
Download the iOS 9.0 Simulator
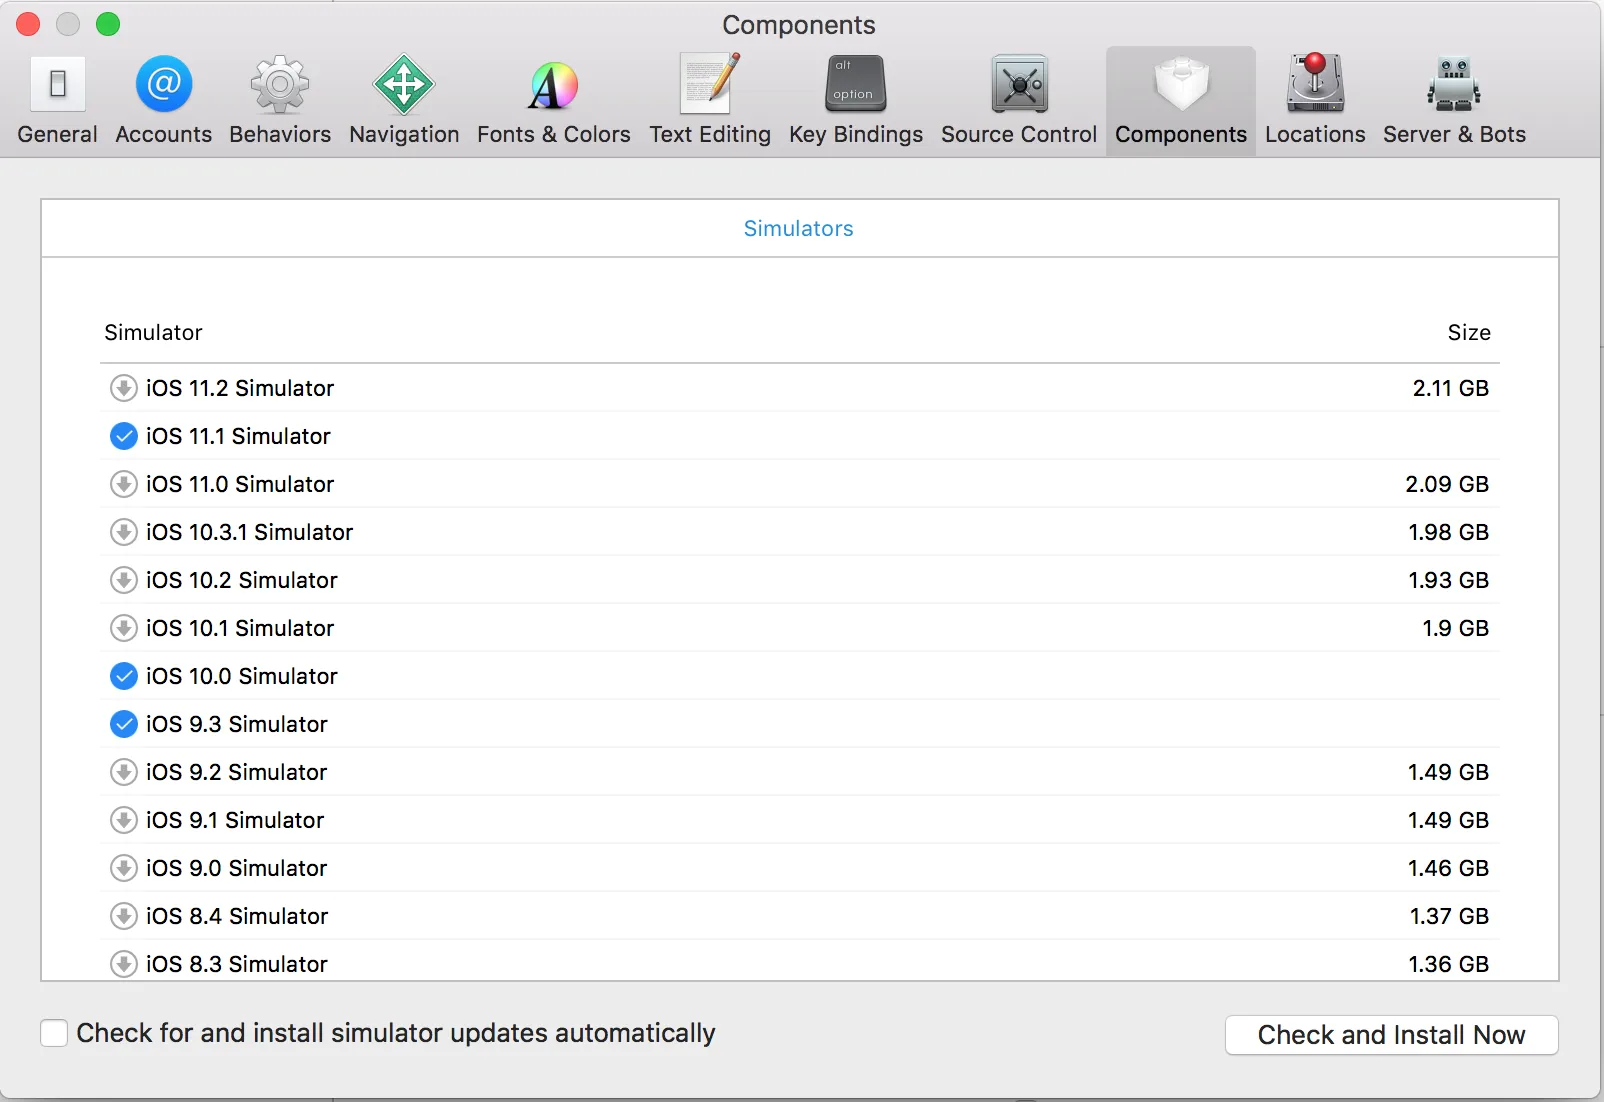pyautogui.click(x=123, y=868)
